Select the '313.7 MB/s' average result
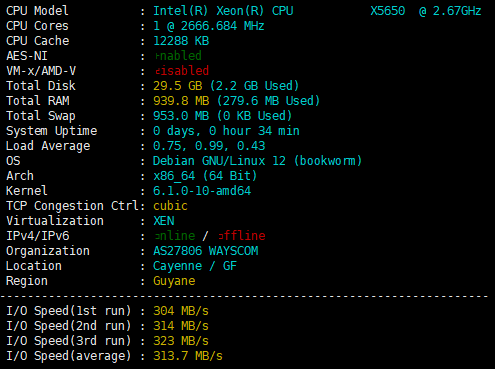This screenshot has height=369, width=495. pyautogui.click(x=188, y=356)
